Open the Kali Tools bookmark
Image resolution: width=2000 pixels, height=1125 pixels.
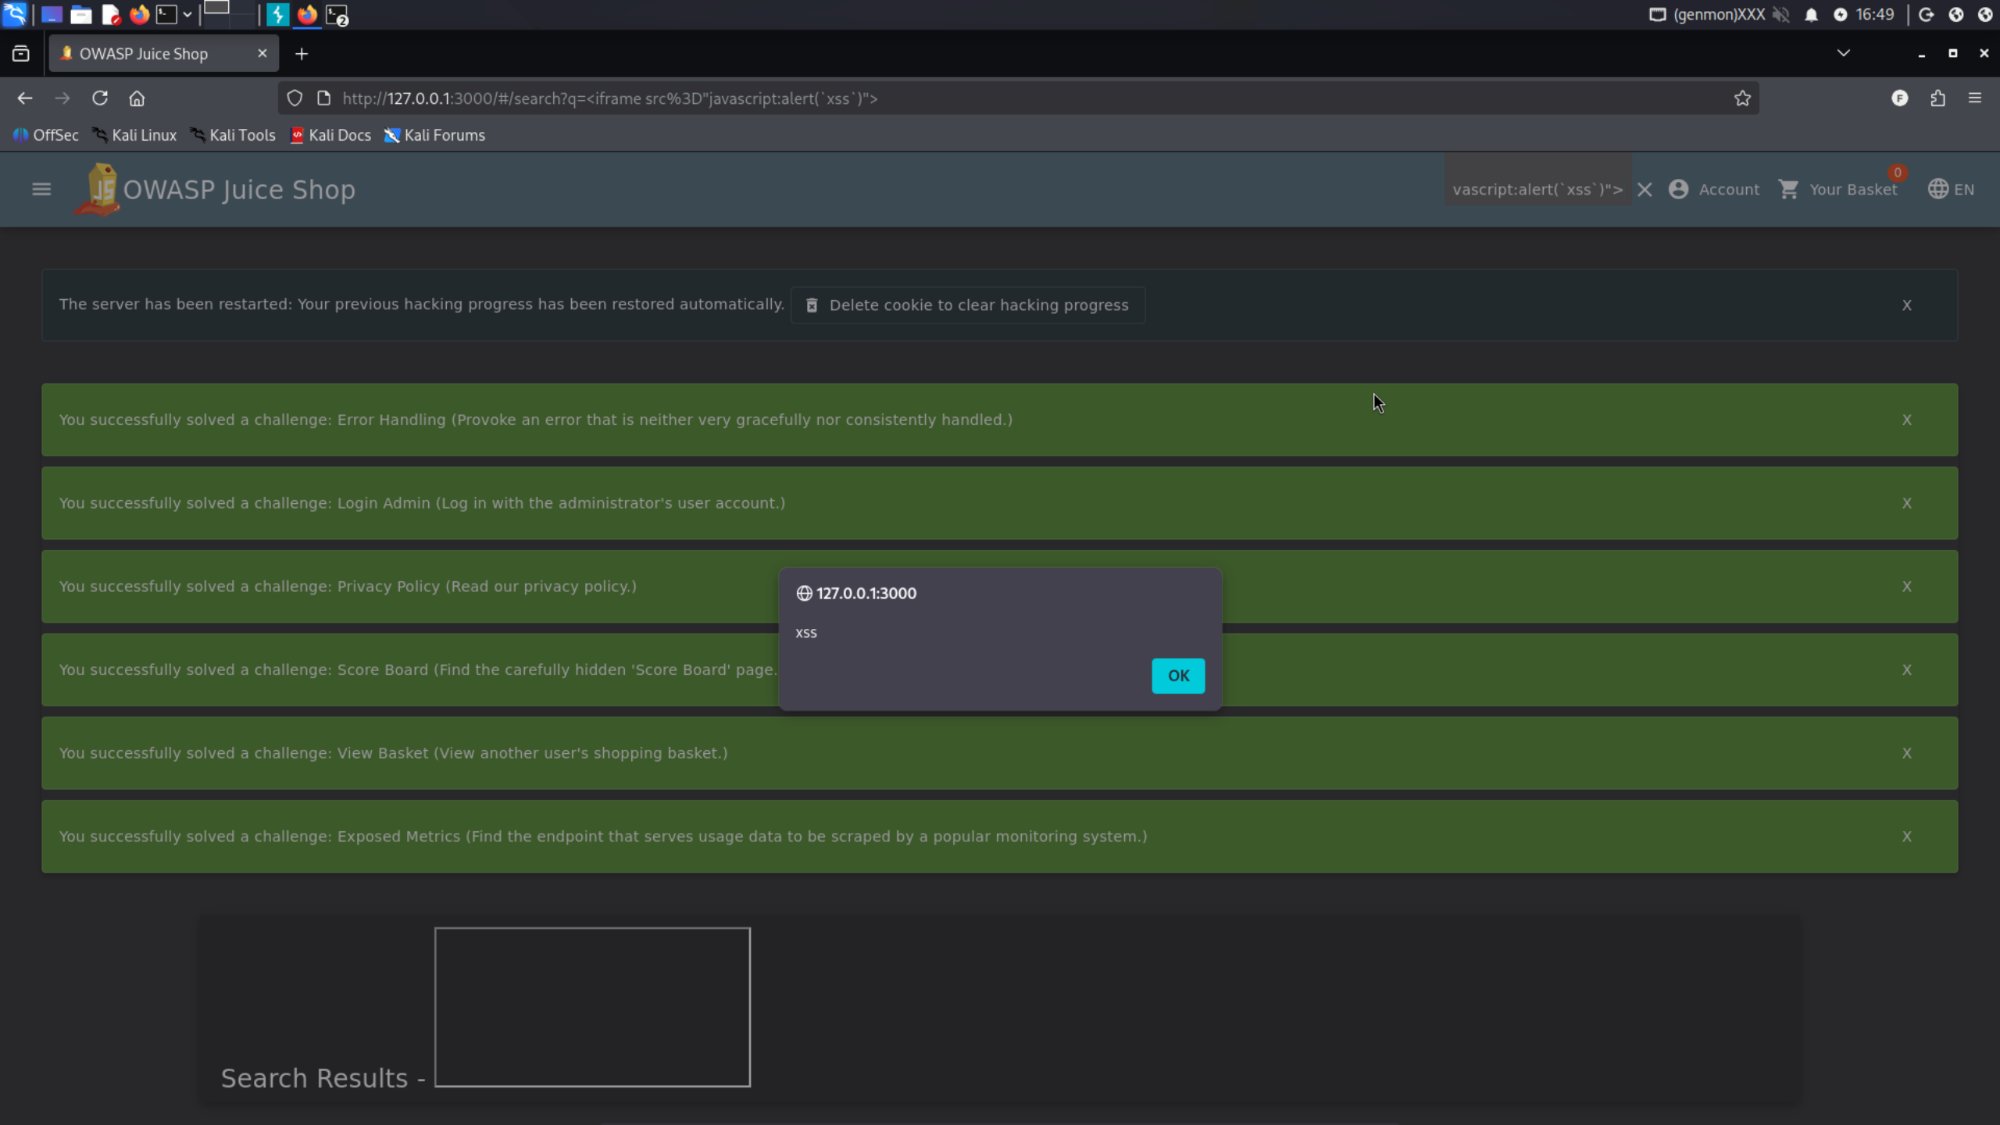pos(232,135)
